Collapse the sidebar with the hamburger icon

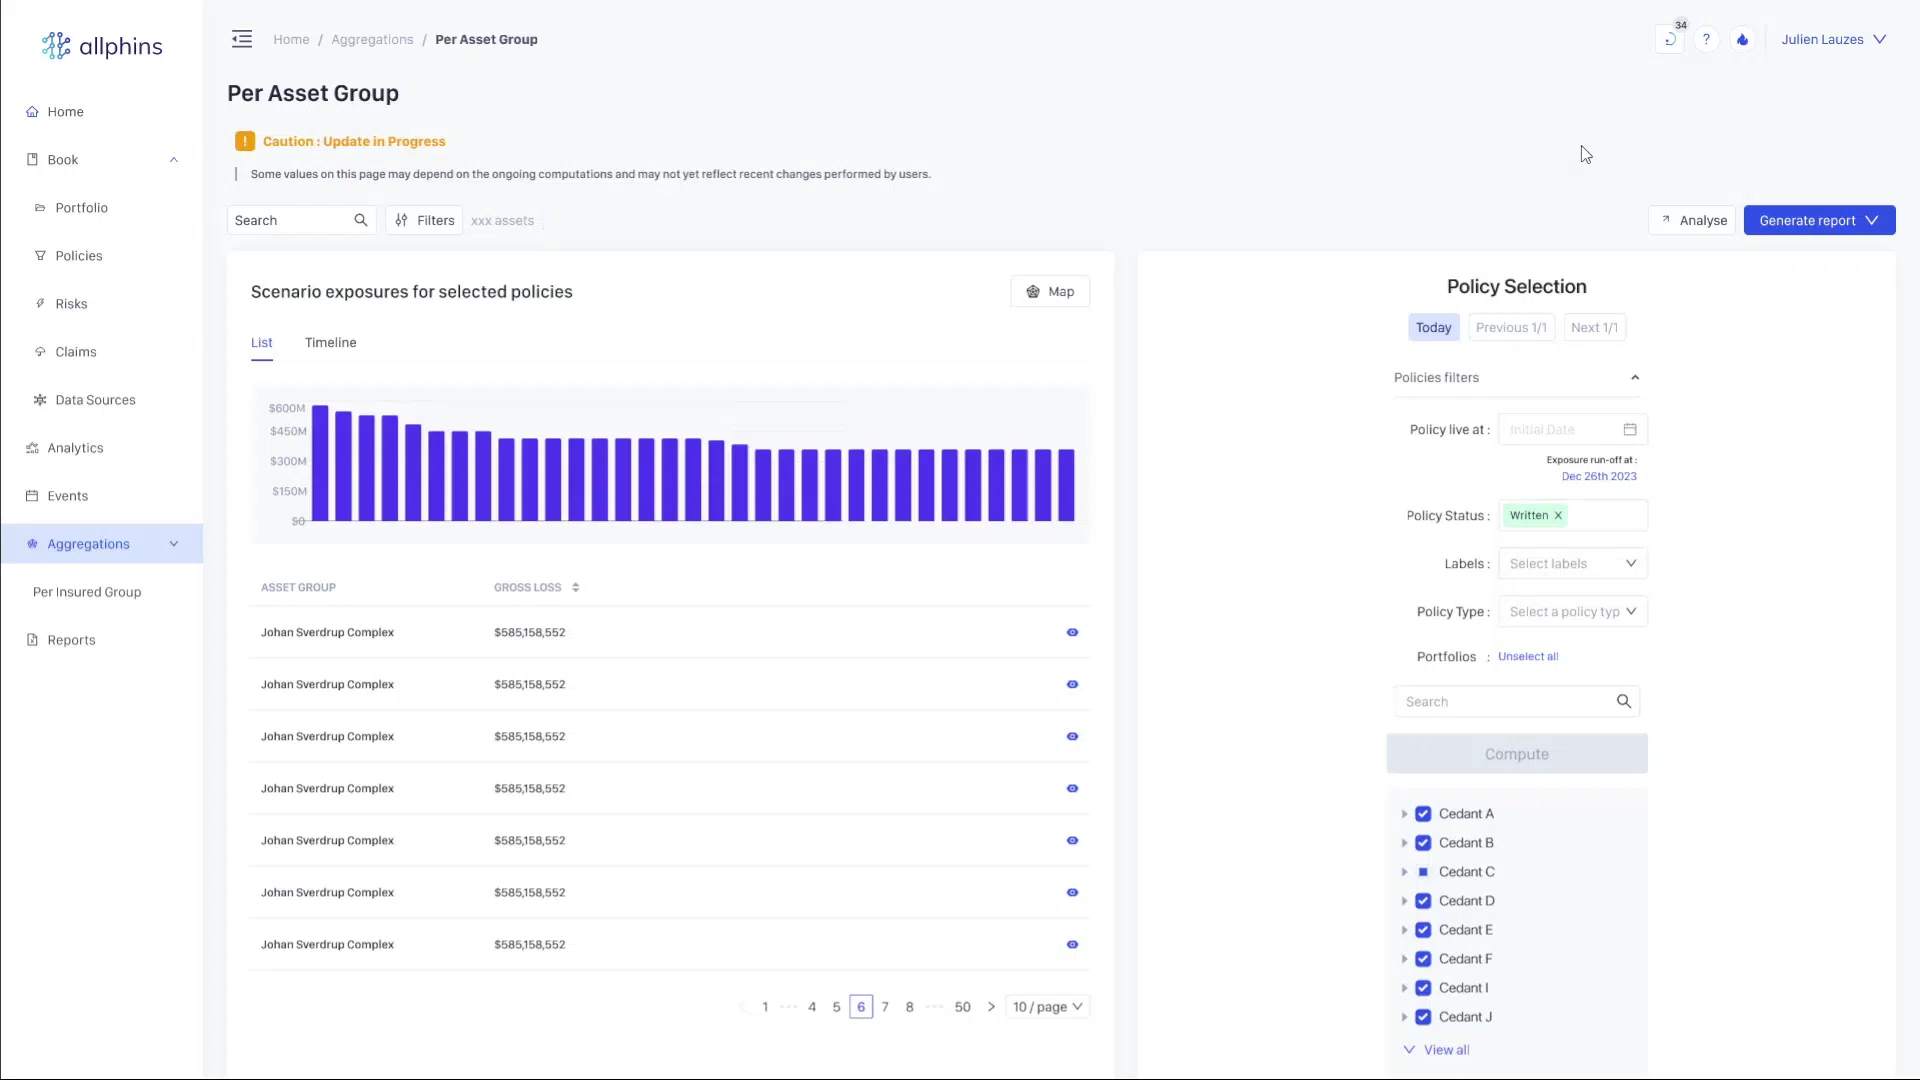(x=242, y=39)
